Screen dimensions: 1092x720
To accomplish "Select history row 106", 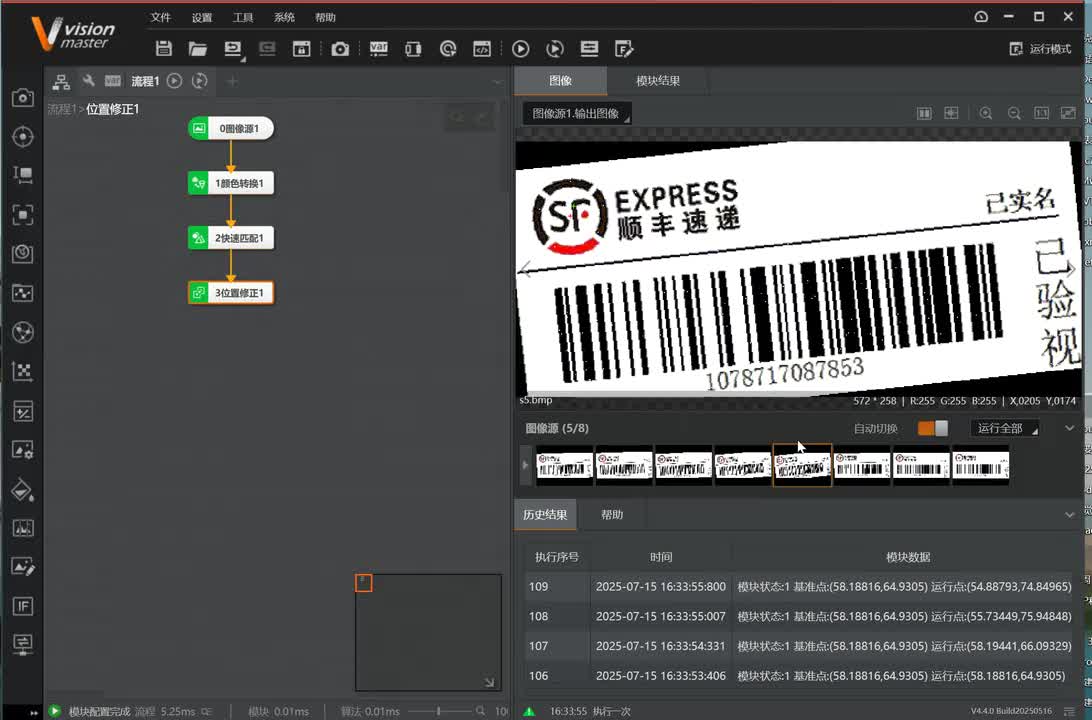I will [800, 675].
